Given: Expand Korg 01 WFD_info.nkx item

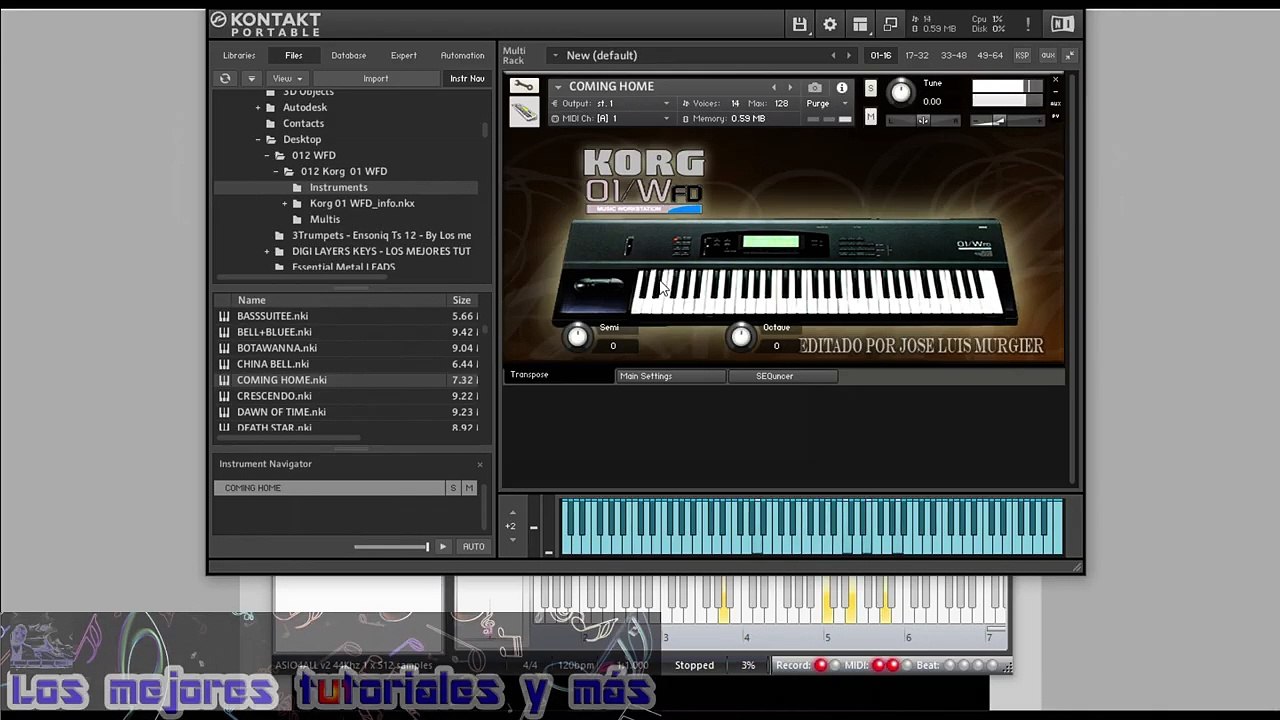Looking at the screenshot, I should pyautogui.click(x=285, y=204).
